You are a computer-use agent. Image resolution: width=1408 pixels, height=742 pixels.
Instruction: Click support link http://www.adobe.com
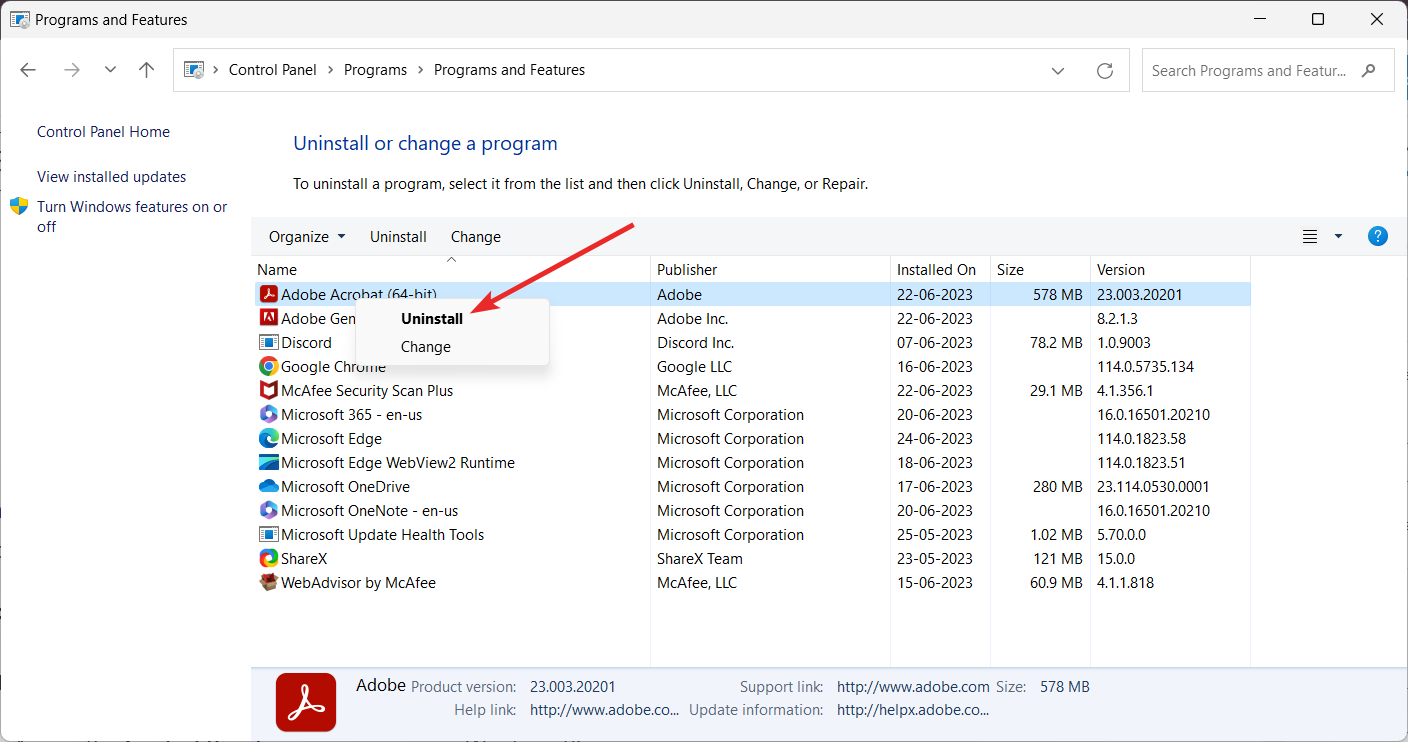913,687
